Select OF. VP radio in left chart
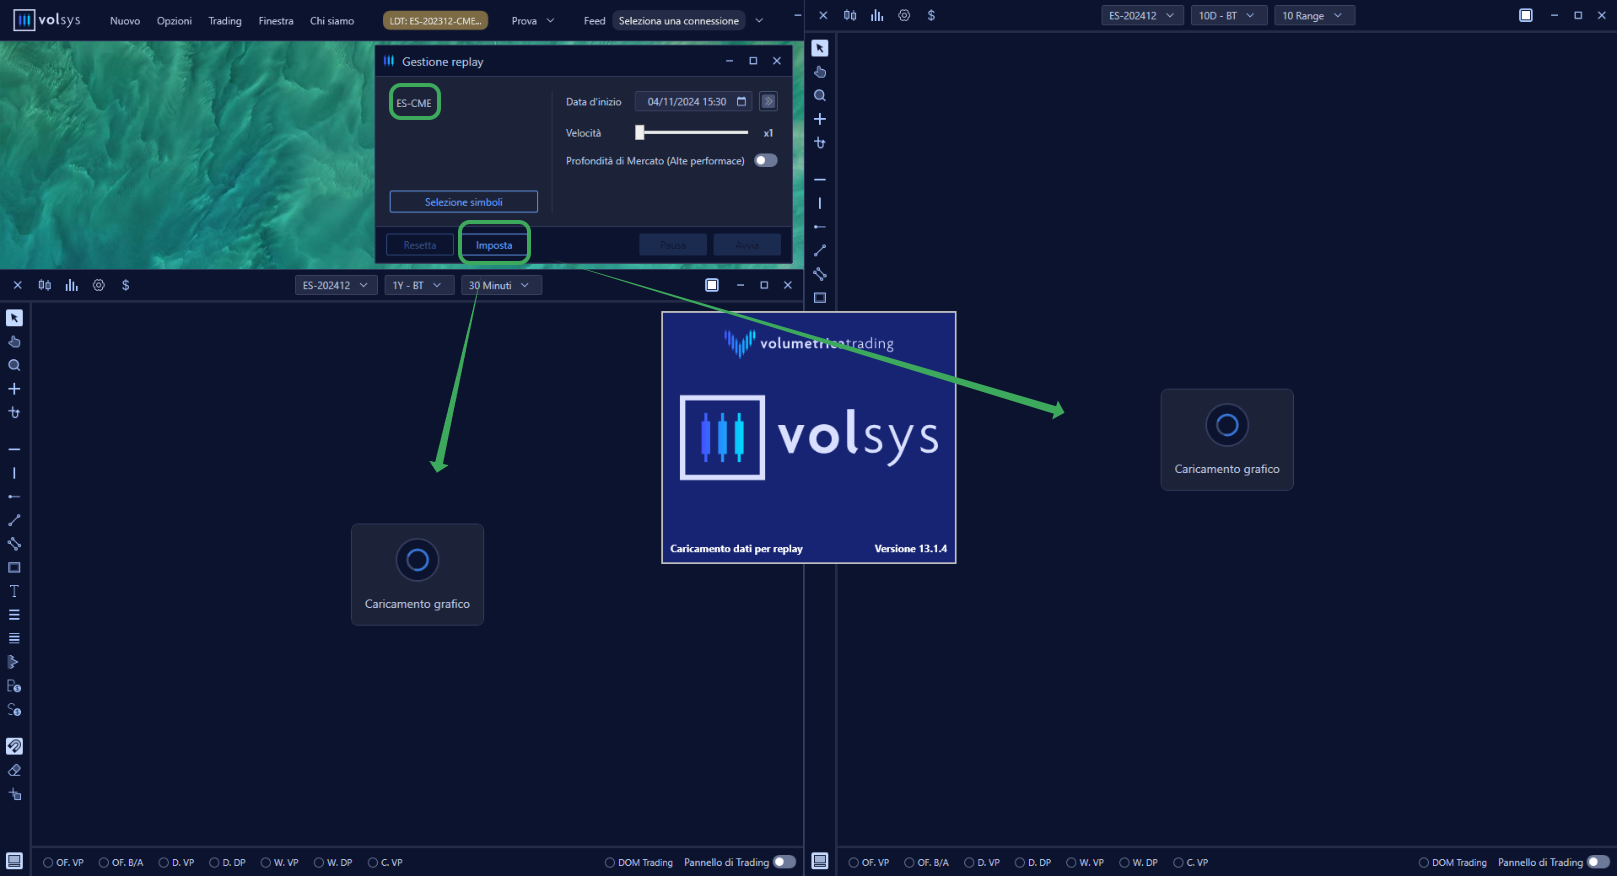This screenshot has height=876, width=1617. point(63,862)
